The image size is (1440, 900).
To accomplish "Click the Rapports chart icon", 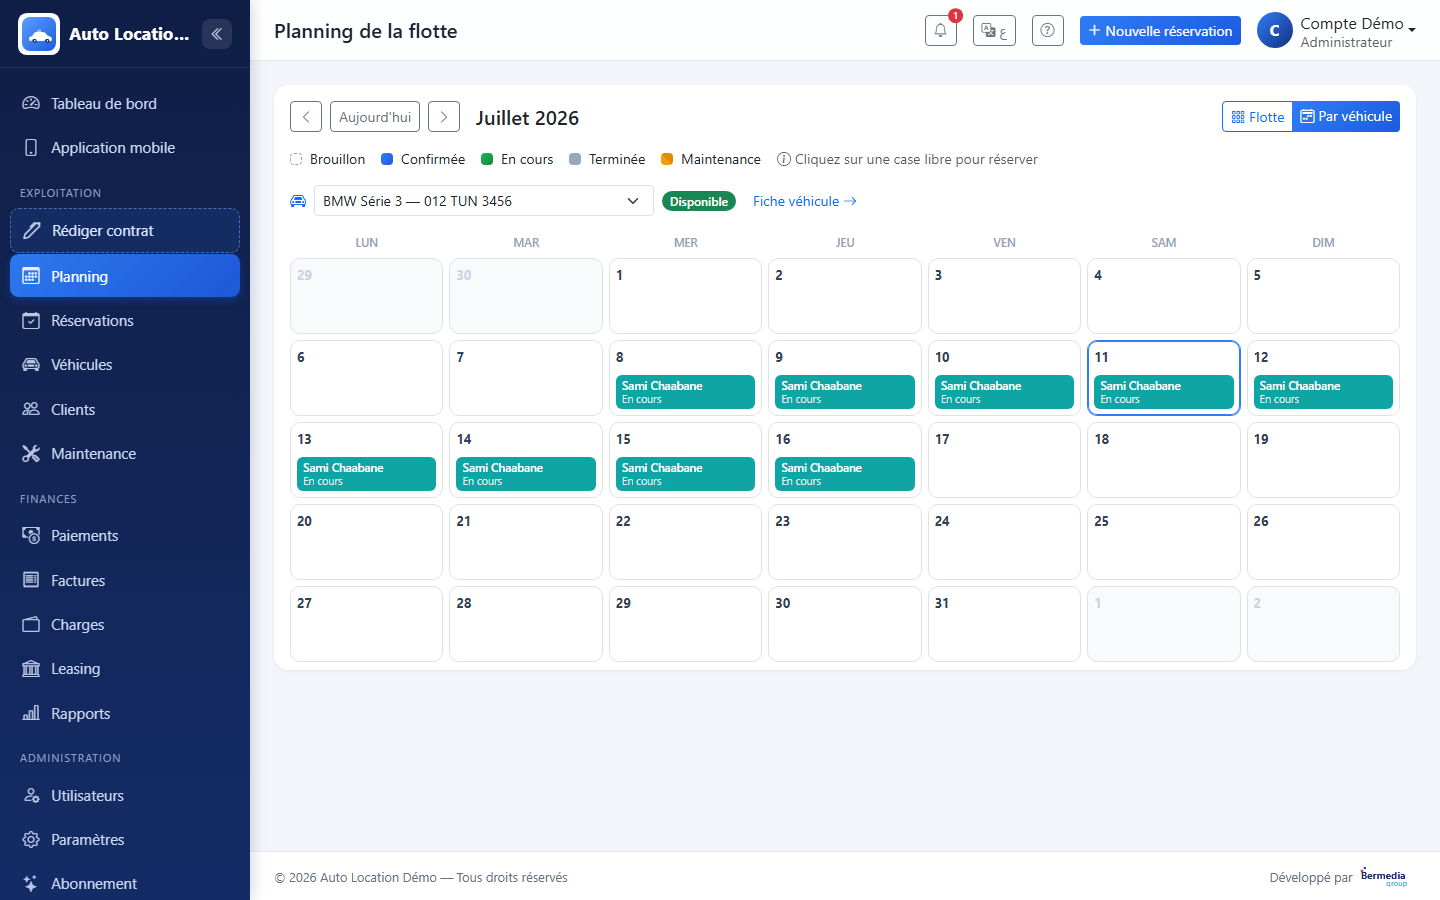I will [x=31, y=713].
